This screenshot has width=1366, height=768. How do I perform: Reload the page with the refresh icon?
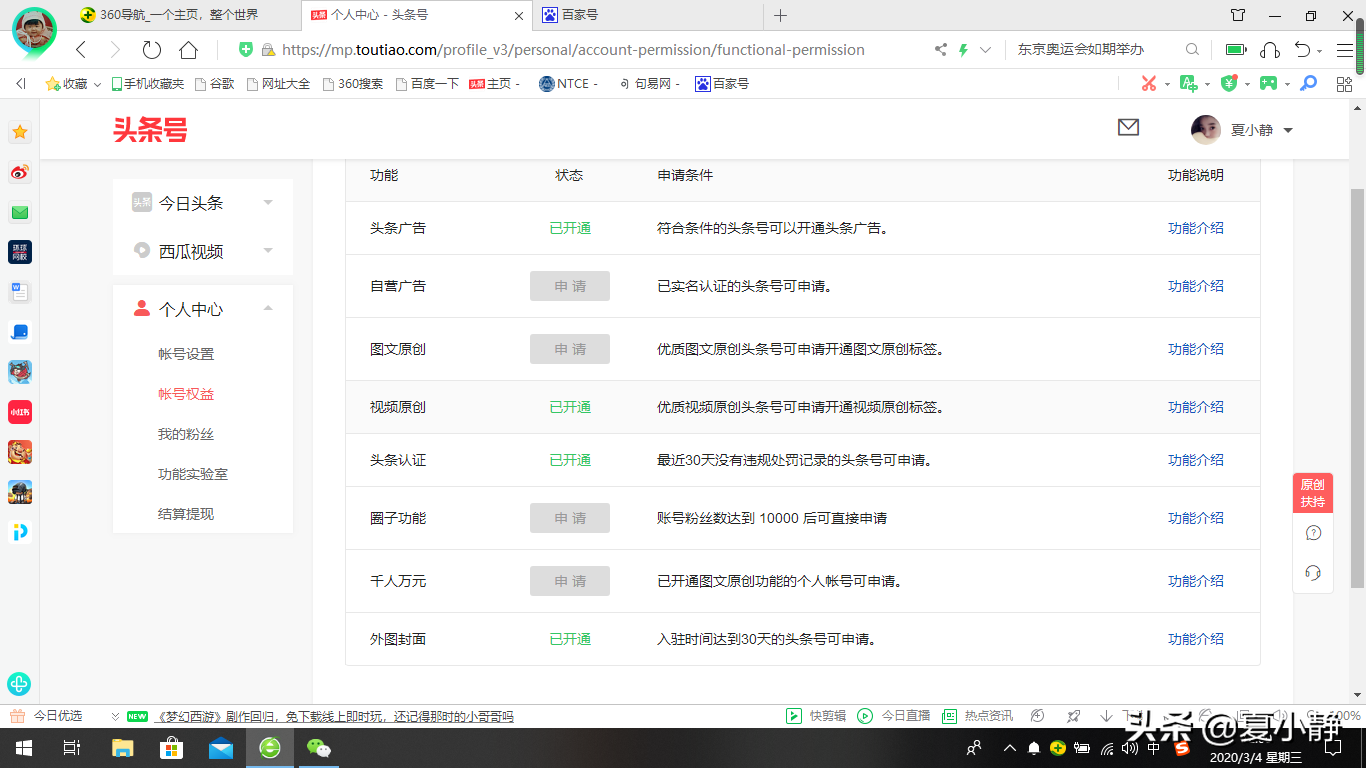pos(151,49)
